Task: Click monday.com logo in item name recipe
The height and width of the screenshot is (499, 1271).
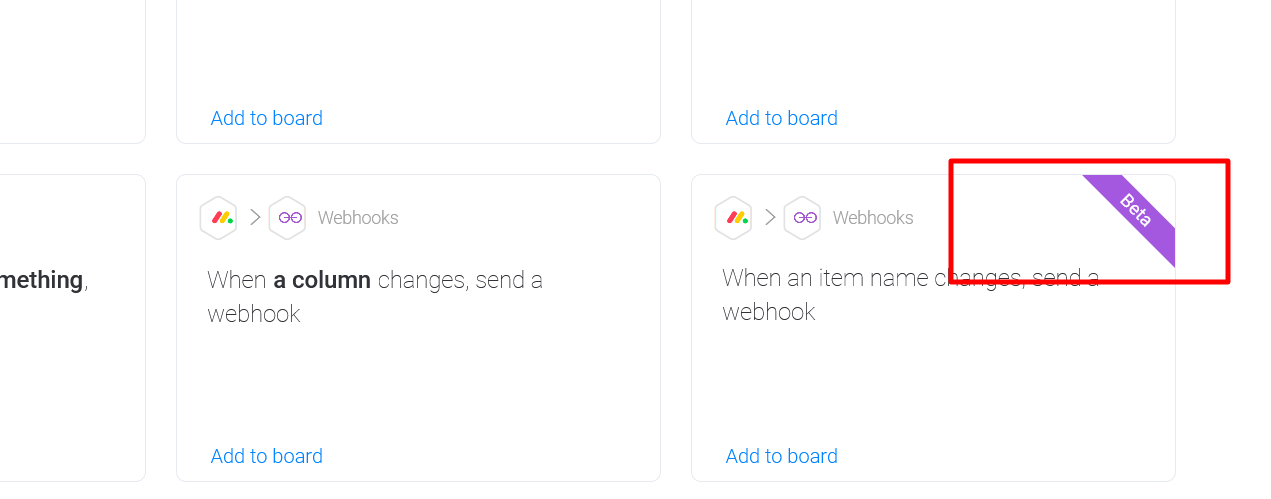Action: click(733, 217)
